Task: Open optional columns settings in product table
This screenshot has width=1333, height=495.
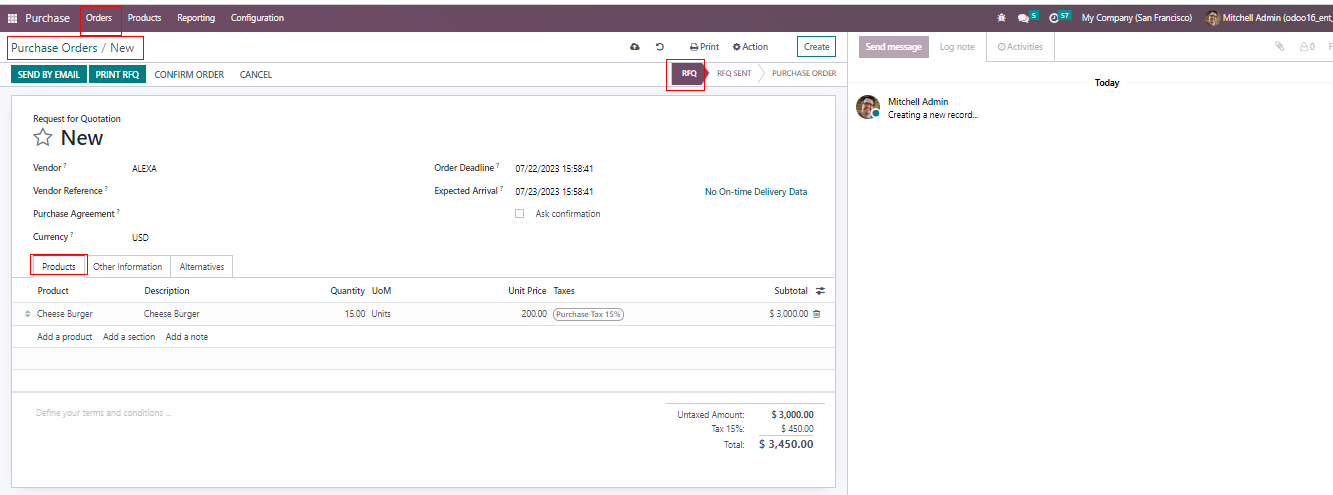Action: [820, 291]
